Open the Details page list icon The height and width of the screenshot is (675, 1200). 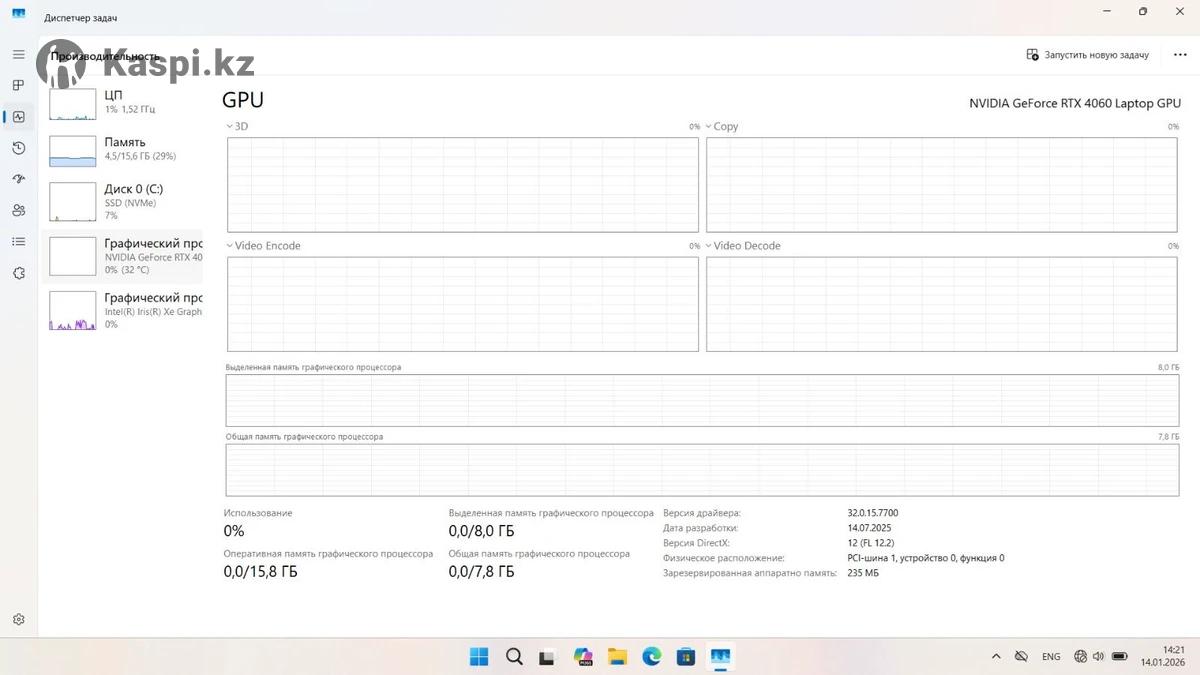pyautogui.click(x=18, y=241)
